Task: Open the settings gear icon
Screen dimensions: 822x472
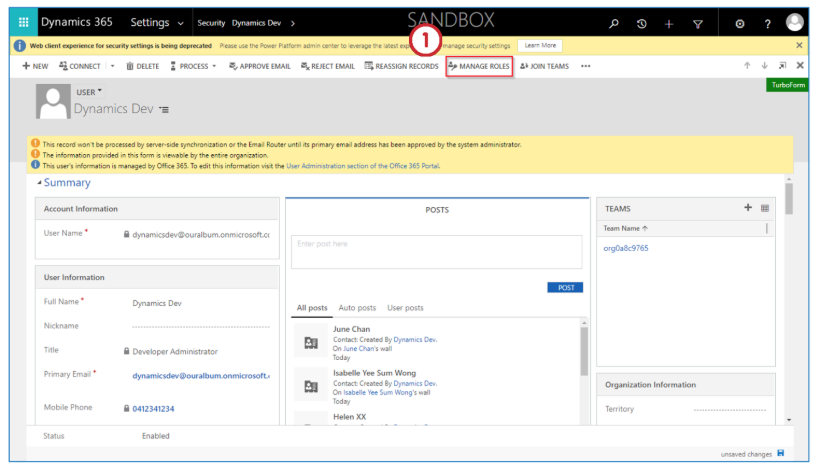Action: pos(740,24)
